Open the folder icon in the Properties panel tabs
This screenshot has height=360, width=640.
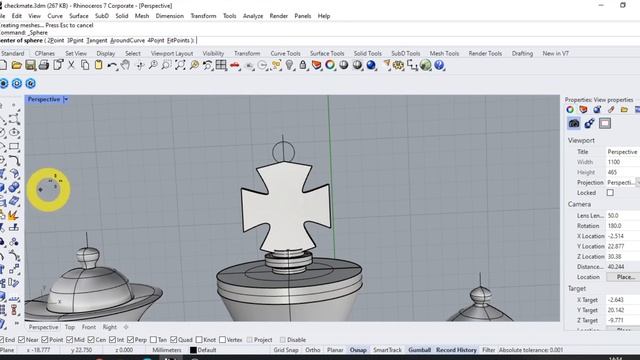624,109
